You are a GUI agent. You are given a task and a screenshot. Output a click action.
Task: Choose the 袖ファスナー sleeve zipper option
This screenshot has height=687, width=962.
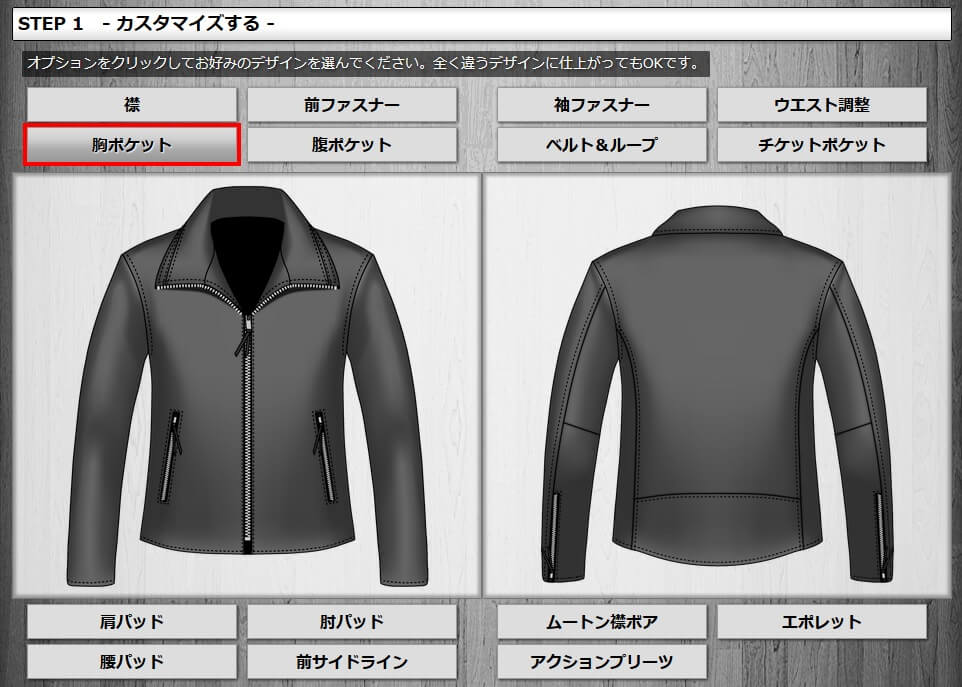[602, 105]
